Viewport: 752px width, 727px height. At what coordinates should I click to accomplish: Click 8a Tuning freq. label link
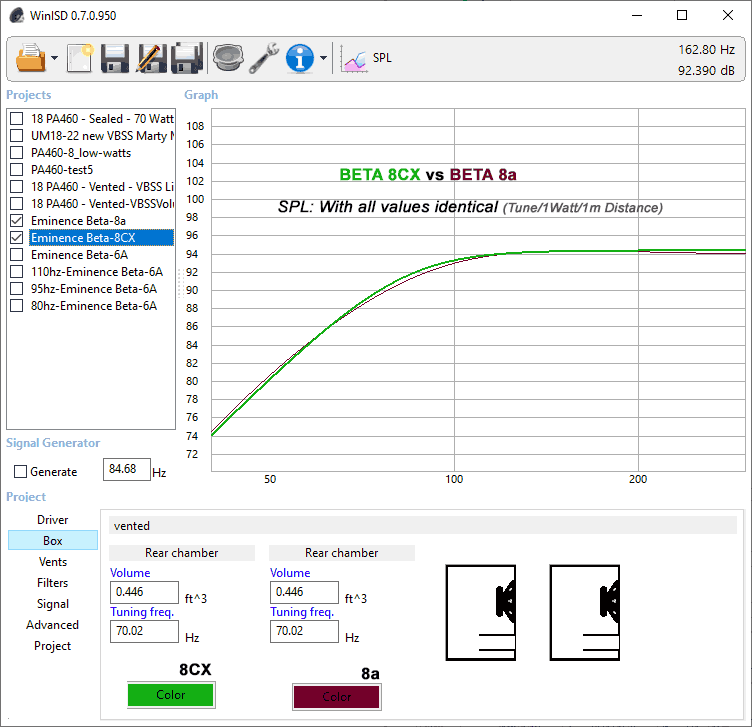click(x=302, y=612)
